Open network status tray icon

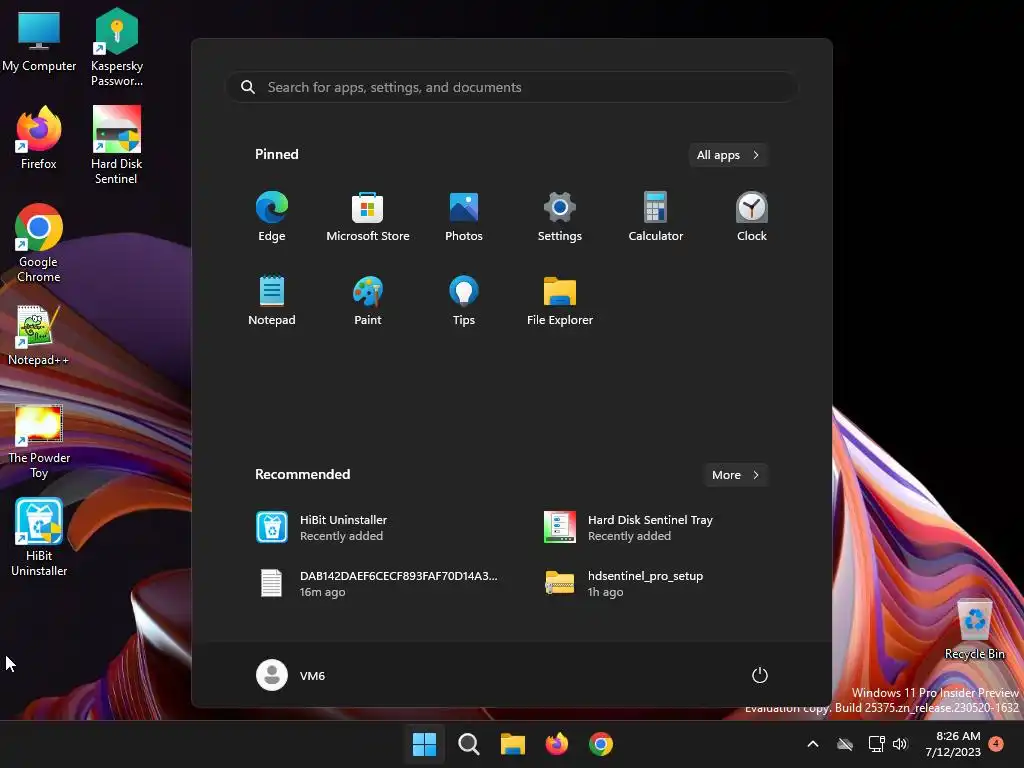pyautogui.click(x=876, y=744)
